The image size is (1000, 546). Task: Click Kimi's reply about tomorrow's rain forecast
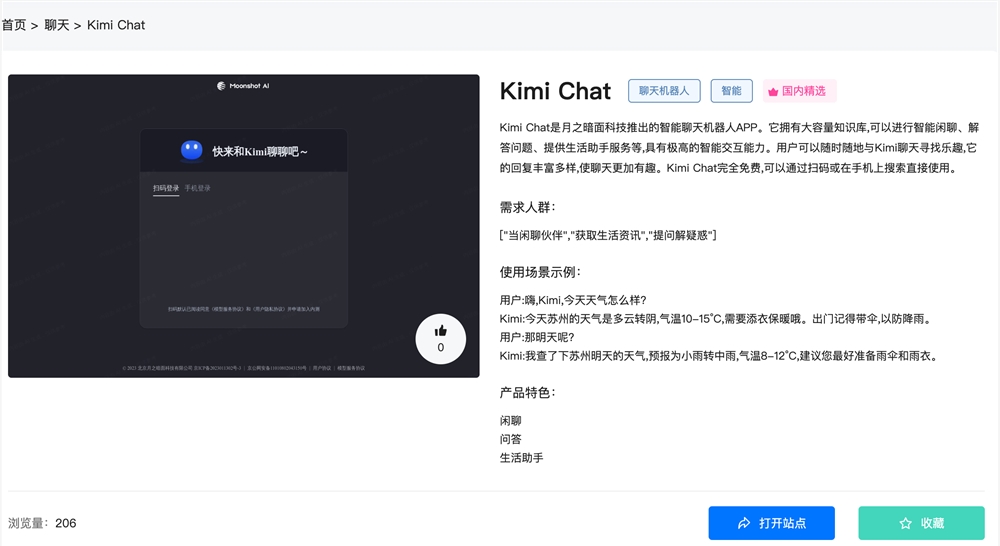click(x=721, y=356)
